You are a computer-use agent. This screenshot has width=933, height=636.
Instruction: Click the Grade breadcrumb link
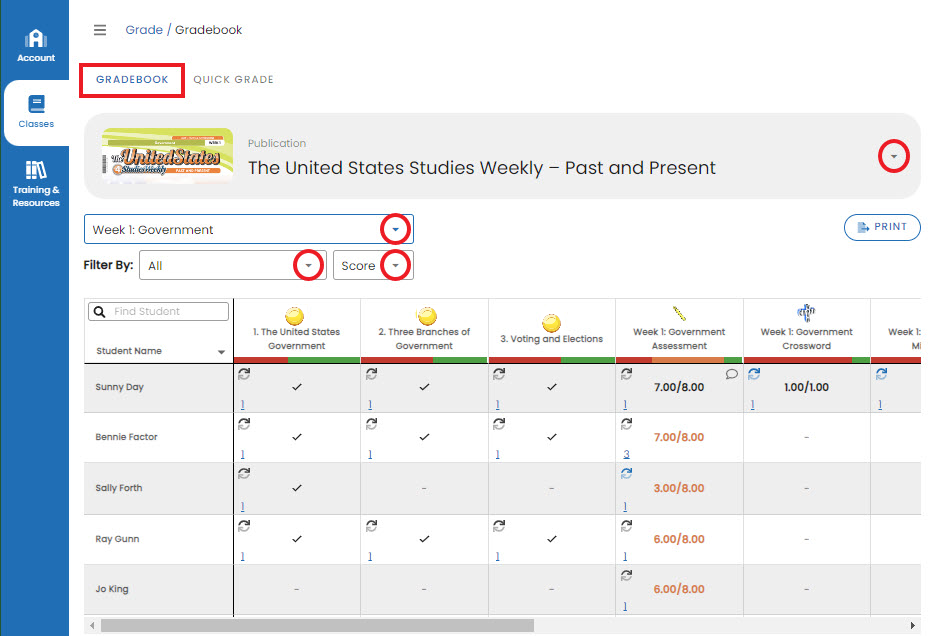[x=144, y=30]
